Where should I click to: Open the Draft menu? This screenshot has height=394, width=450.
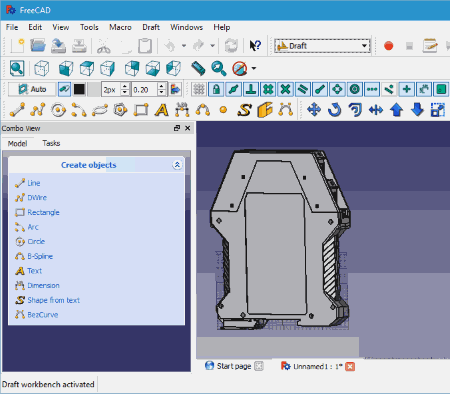[x=151, y=27]
